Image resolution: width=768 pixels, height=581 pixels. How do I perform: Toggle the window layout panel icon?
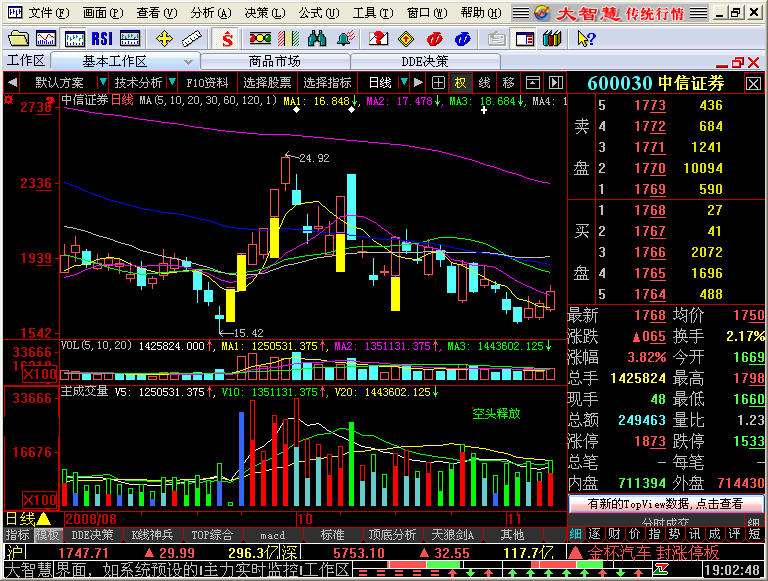tap(525, 39)
